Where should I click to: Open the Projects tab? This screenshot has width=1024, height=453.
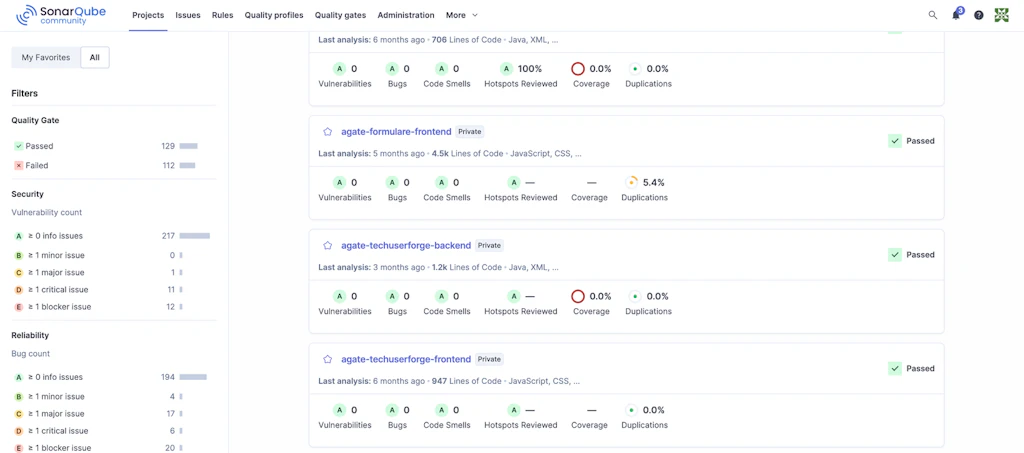click(x=148, y=15)
